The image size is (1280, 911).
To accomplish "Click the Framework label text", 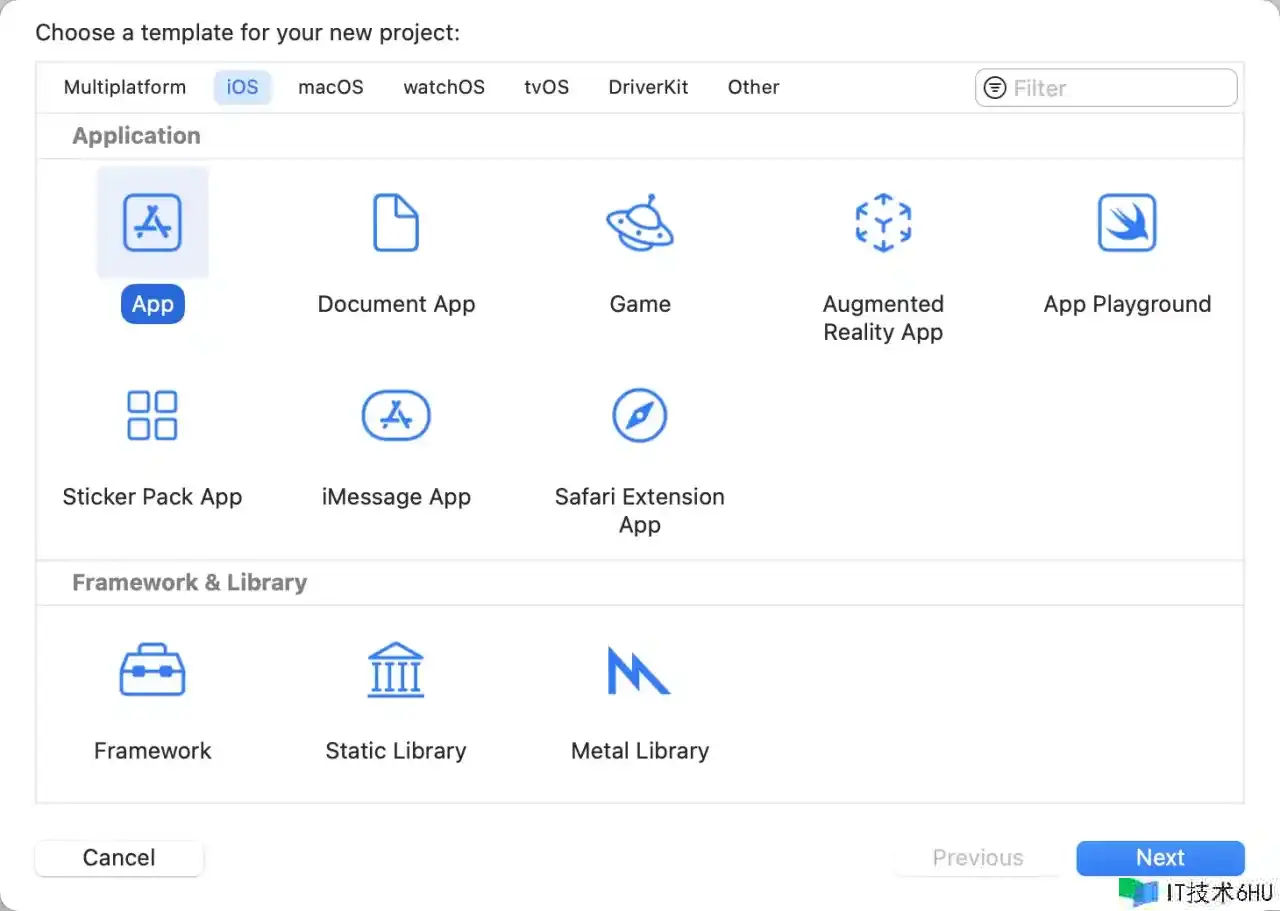I will 152,751.
